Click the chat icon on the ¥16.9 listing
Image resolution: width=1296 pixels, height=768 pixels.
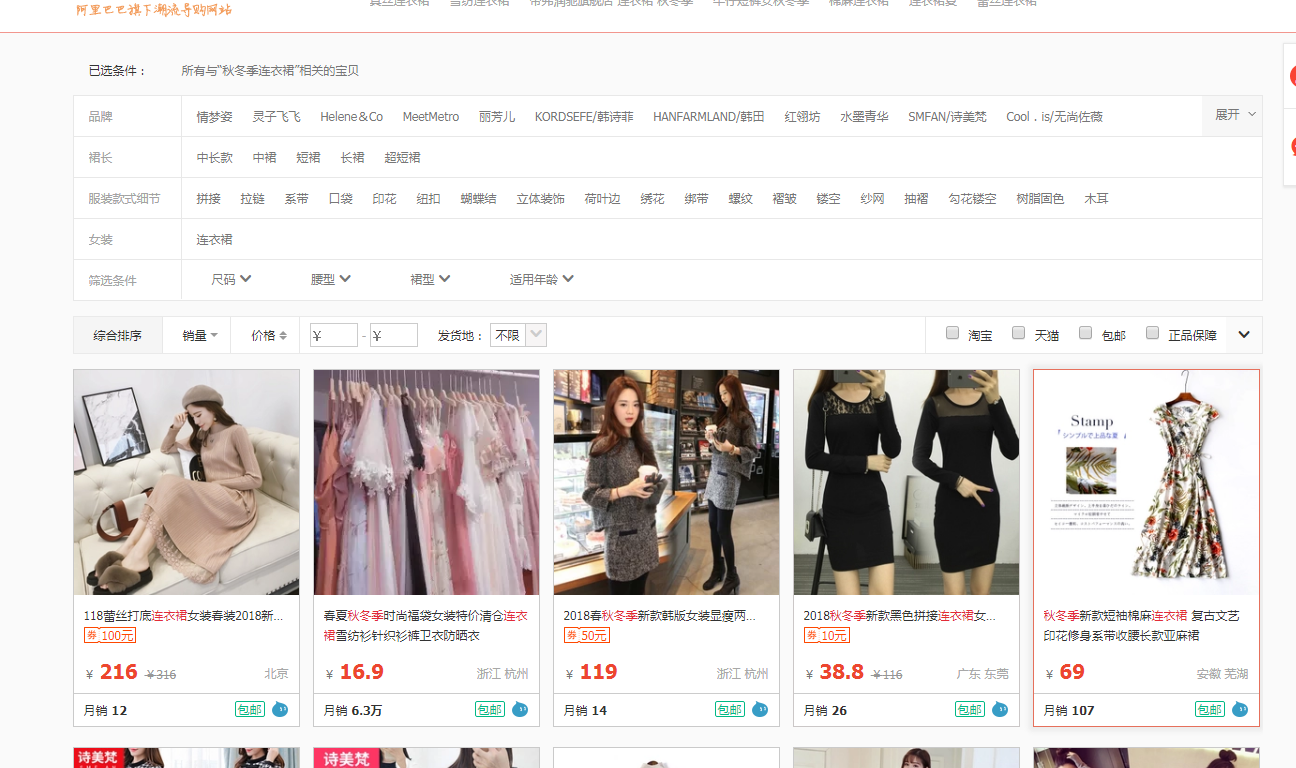[x=520, y=710]
